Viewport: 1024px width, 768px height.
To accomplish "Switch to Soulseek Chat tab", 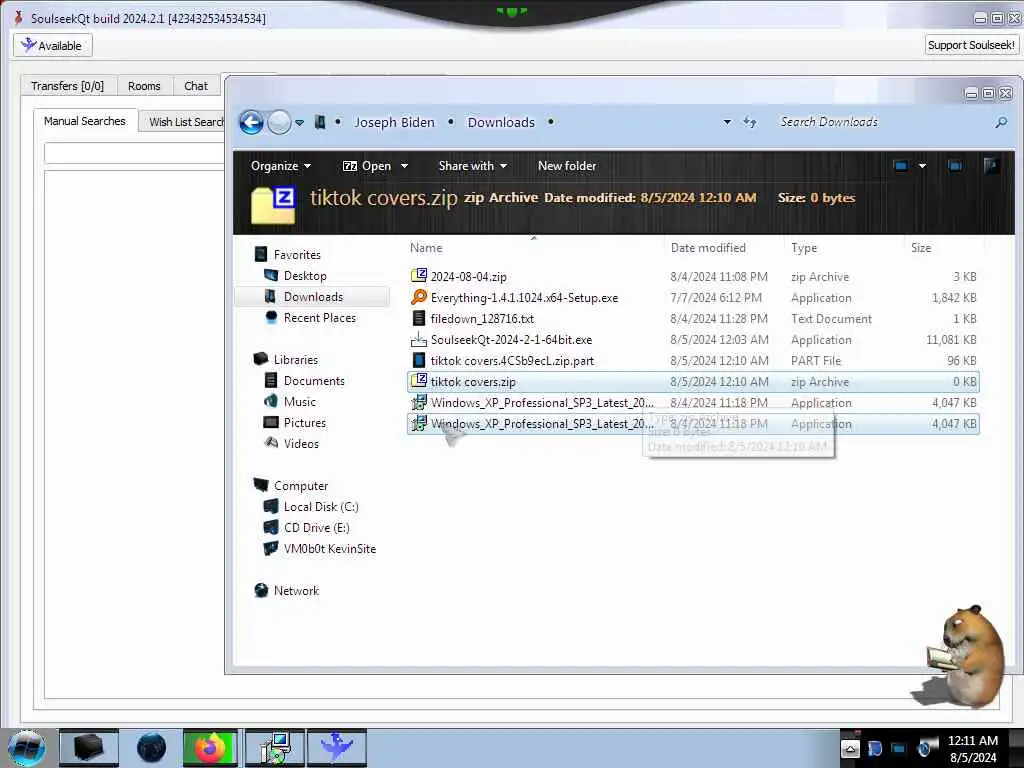I will pos(196,86).
